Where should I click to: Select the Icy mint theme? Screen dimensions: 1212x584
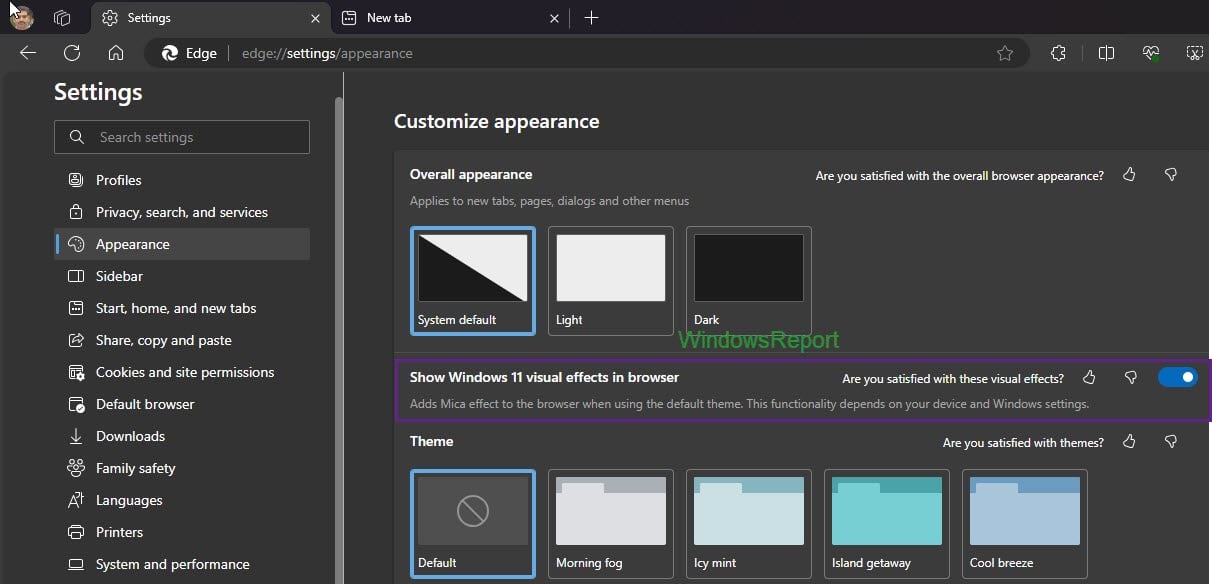pos(749,524)
